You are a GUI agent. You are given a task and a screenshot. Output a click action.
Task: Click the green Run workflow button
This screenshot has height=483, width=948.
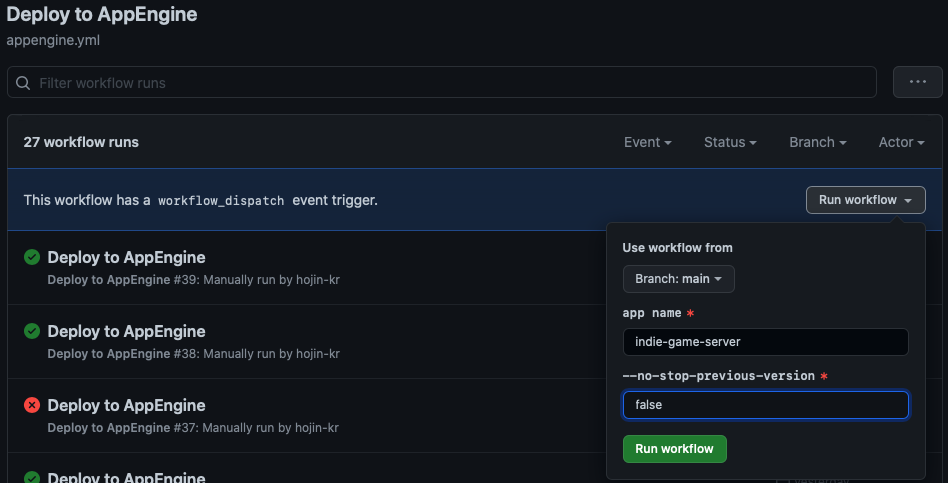674,449
